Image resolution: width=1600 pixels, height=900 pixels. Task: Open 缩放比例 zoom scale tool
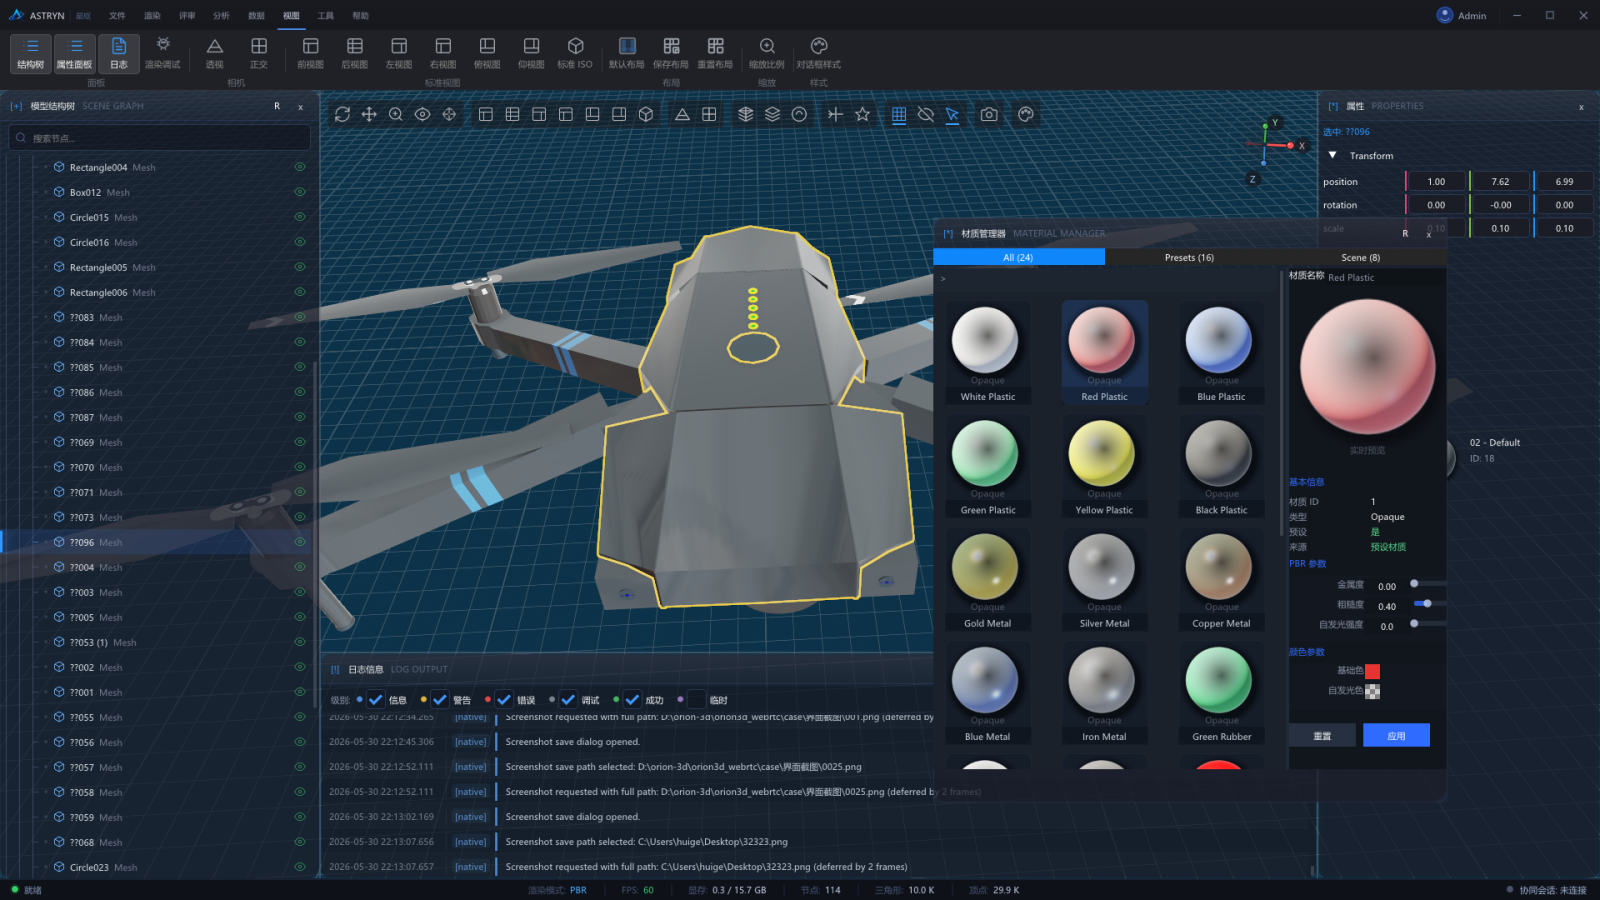tap(767, 53)
